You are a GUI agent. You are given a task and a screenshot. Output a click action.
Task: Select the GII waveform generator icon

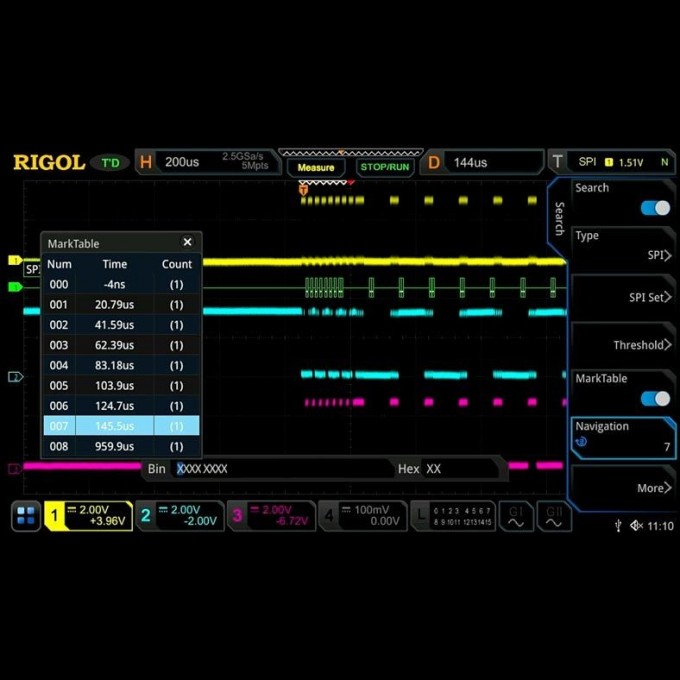click(x=553, y=516)
